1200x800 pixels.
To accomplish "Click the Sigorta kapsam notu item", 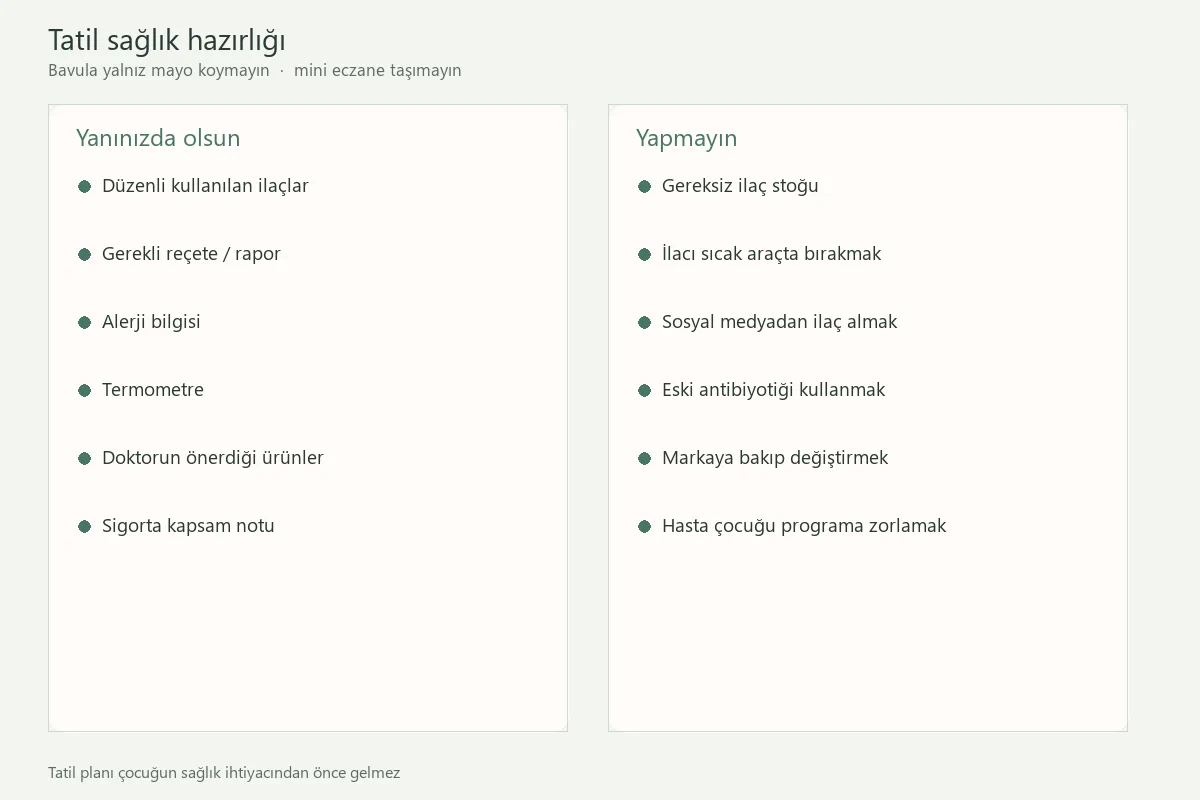I will [x=188, y=526].
